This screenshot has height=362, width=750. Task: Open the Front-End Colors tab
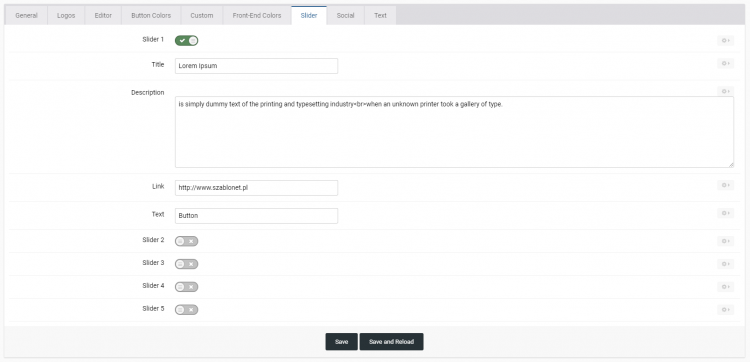pyautogui.click(x=257, y=15)
